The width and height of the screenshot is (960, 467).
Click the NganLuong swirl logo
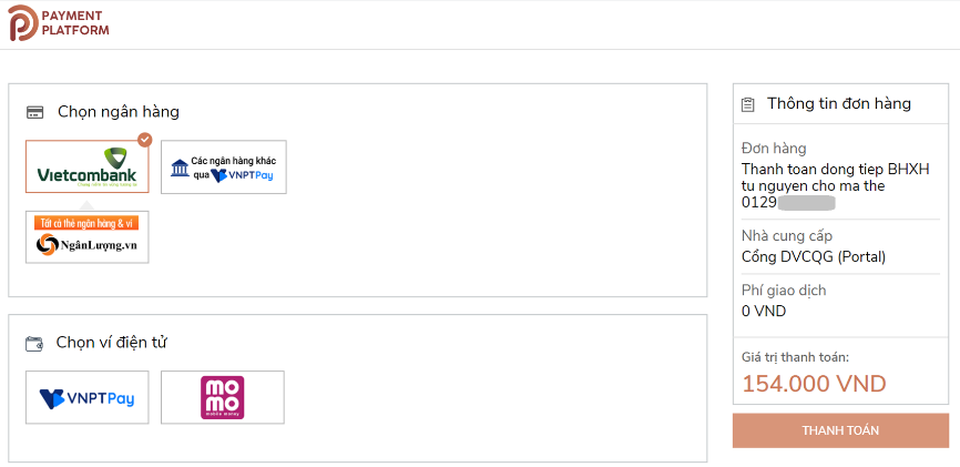[47, 245]
